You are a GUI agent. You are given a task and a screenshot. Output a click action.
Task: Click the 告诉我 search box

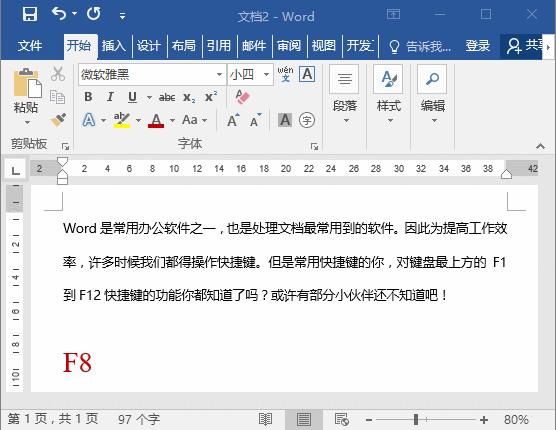tap(420, 46)
